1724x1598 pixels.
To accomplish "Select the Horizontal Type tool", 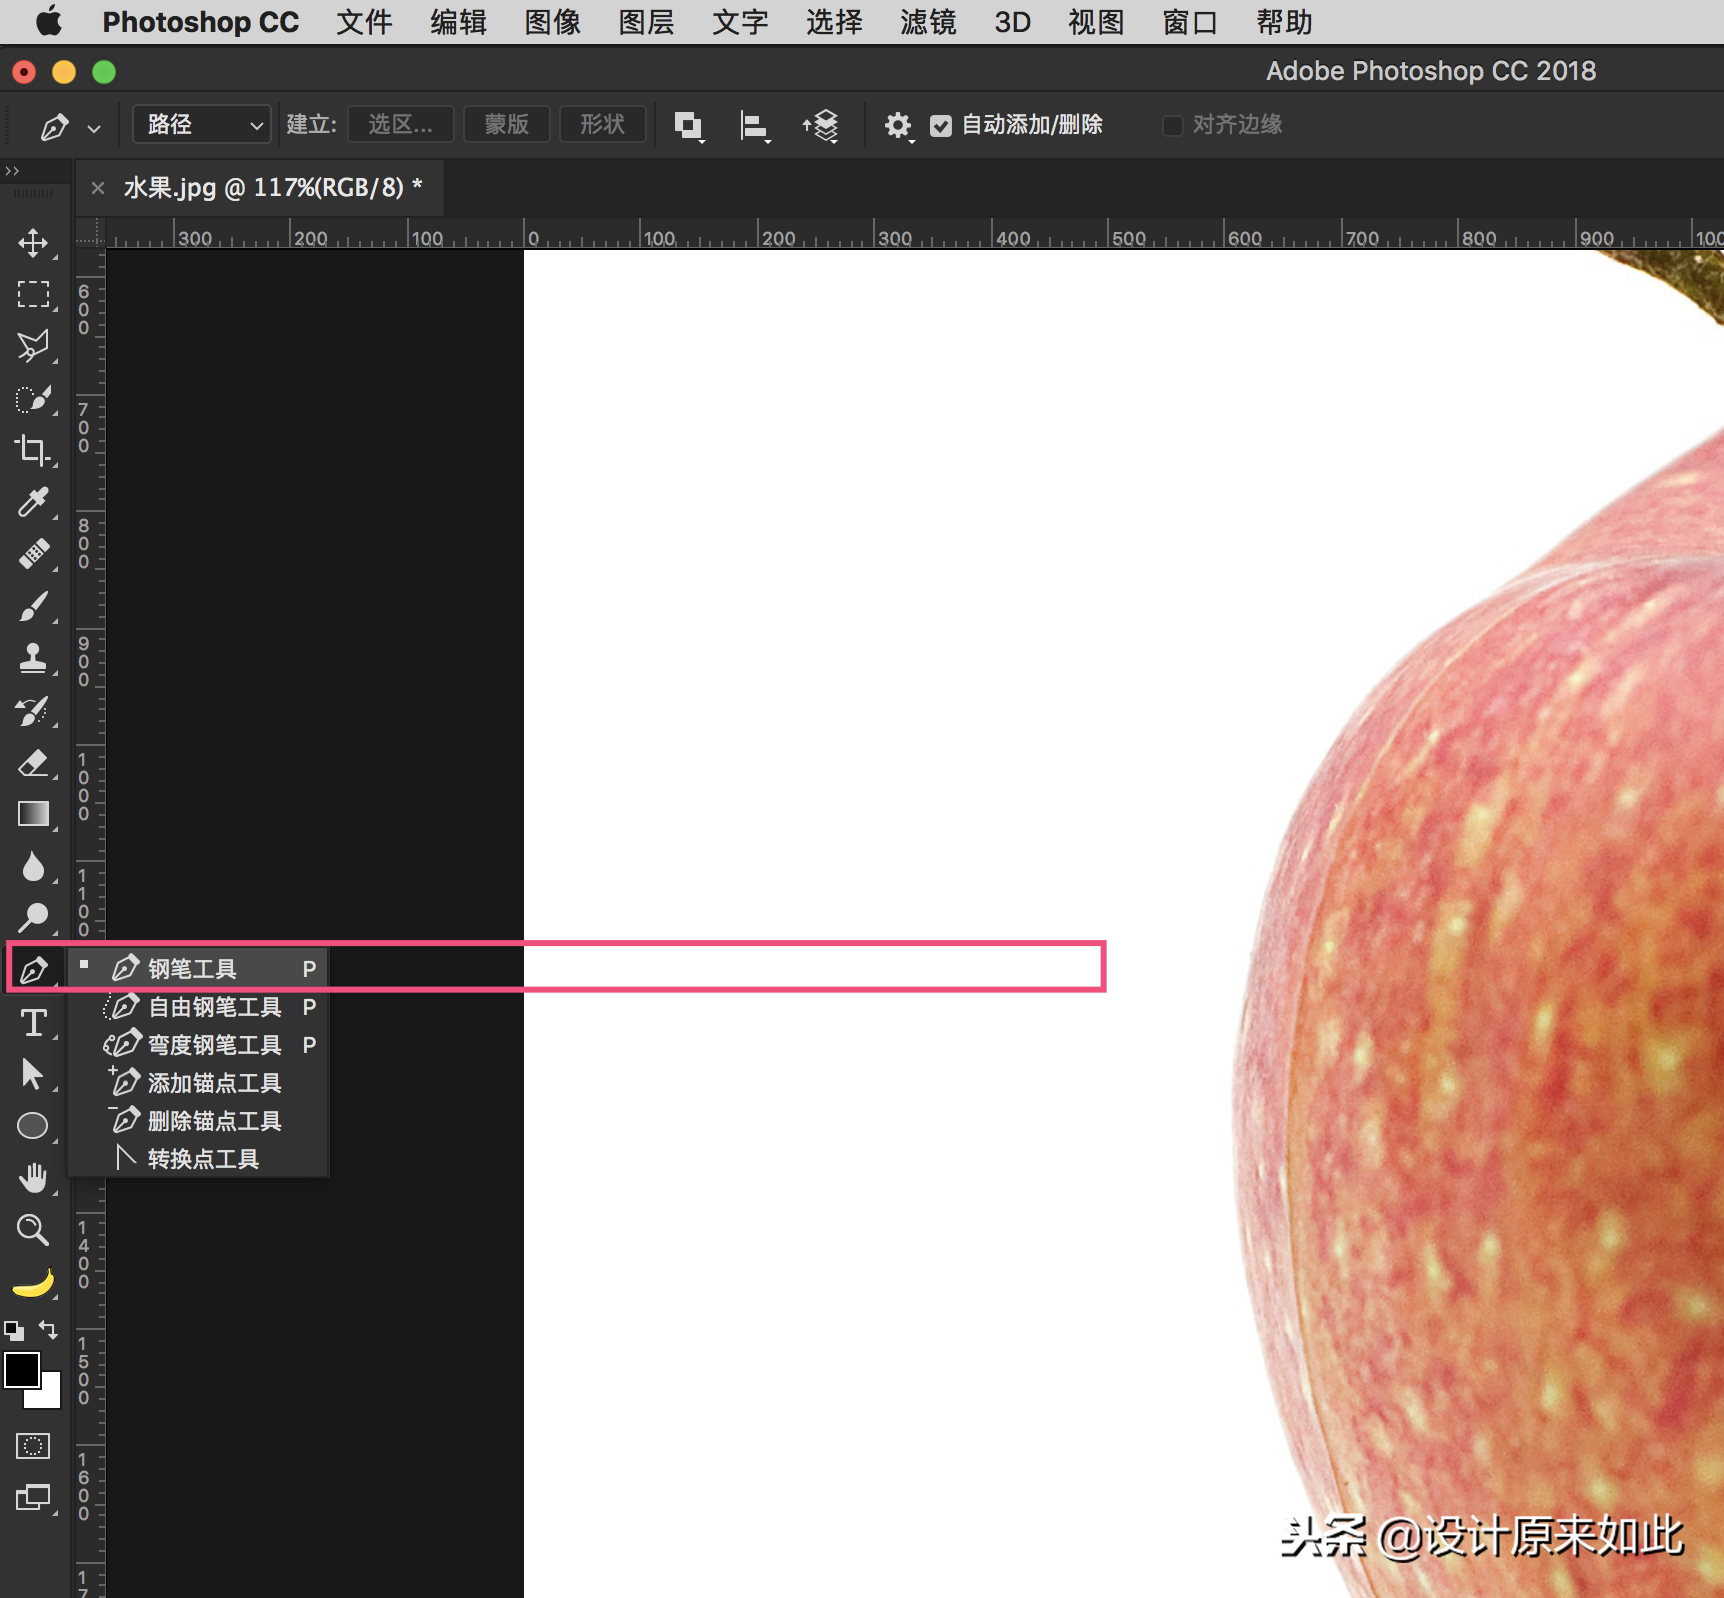I will pyautogui.click(x=33, y=1022).
